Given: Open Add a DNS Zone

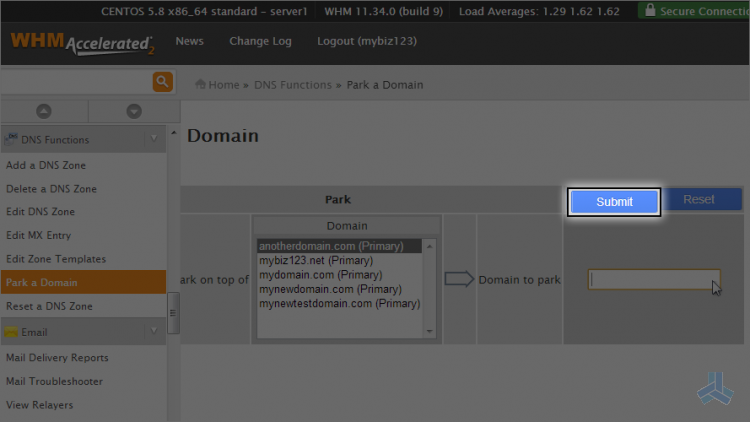Looking at the screenshot, I should (46, 165).
